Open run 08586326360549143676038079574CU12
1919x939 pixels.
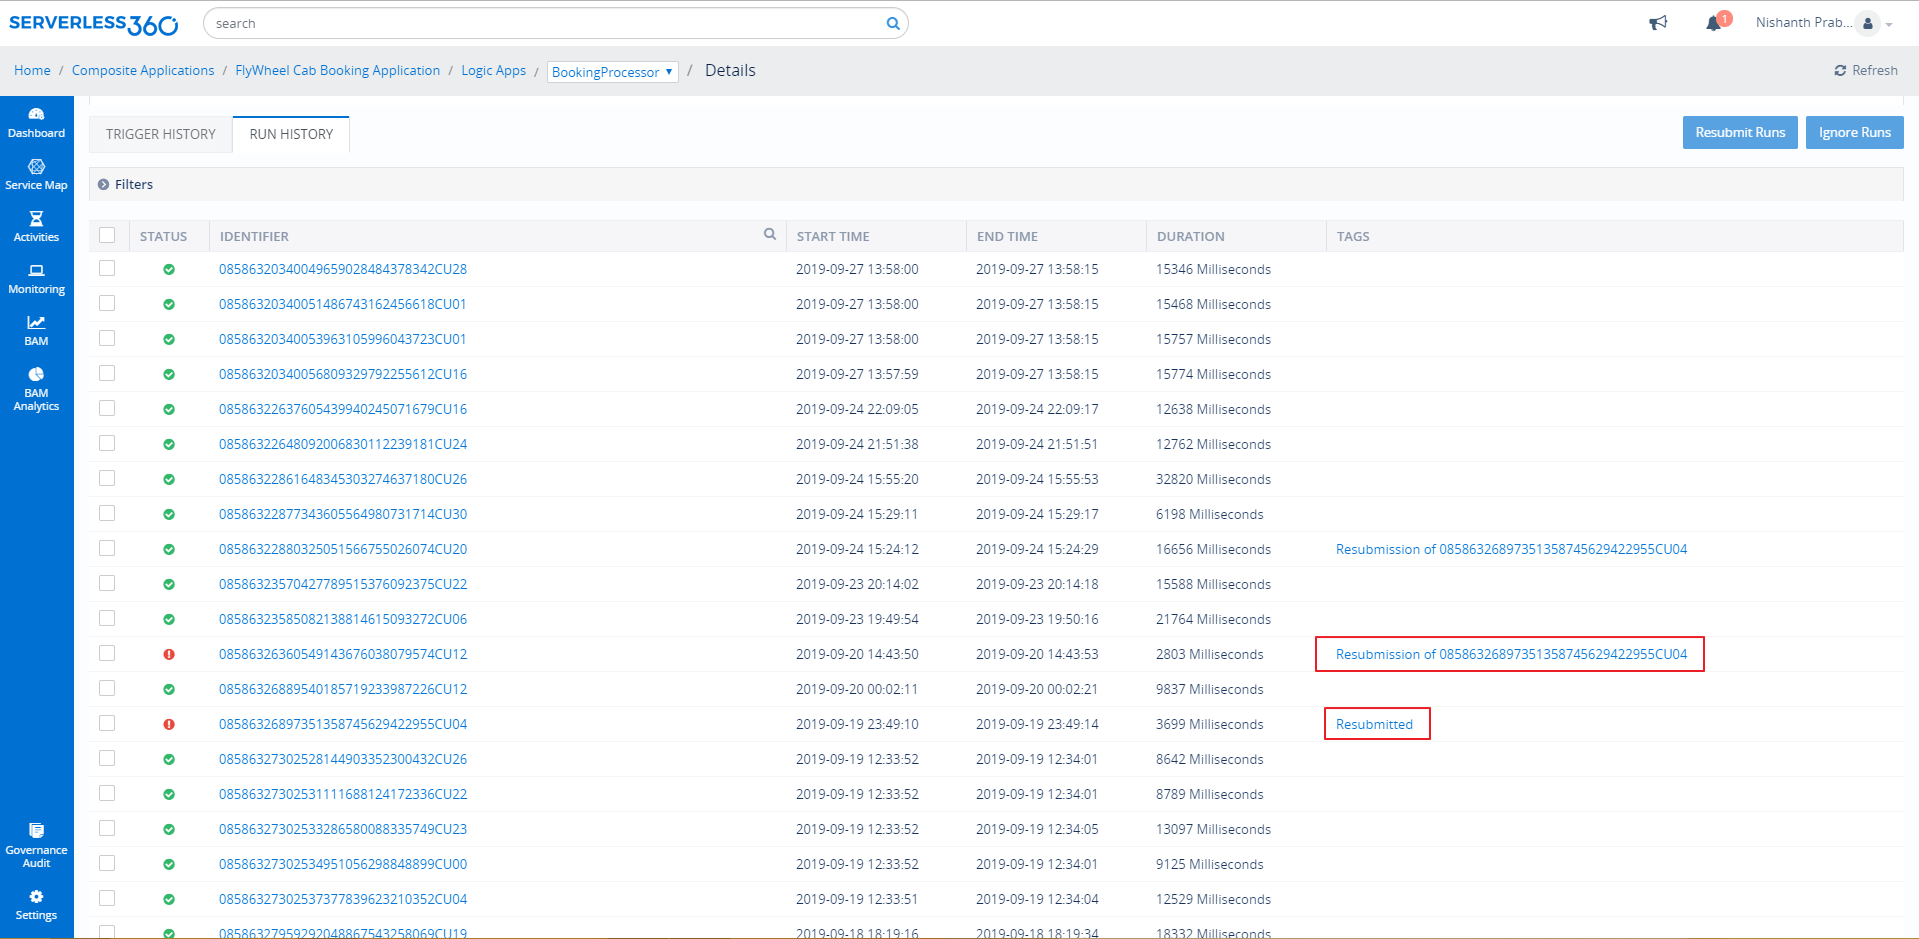(x=343, y=654)
